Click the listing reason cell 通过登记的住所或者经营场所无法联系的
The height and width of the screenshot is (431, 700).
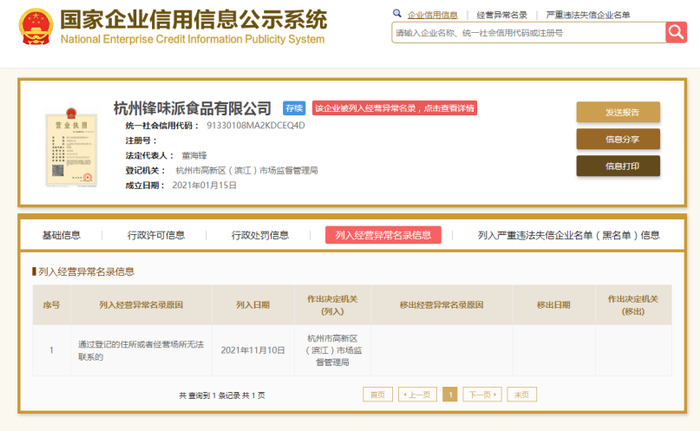click(141, 351)
